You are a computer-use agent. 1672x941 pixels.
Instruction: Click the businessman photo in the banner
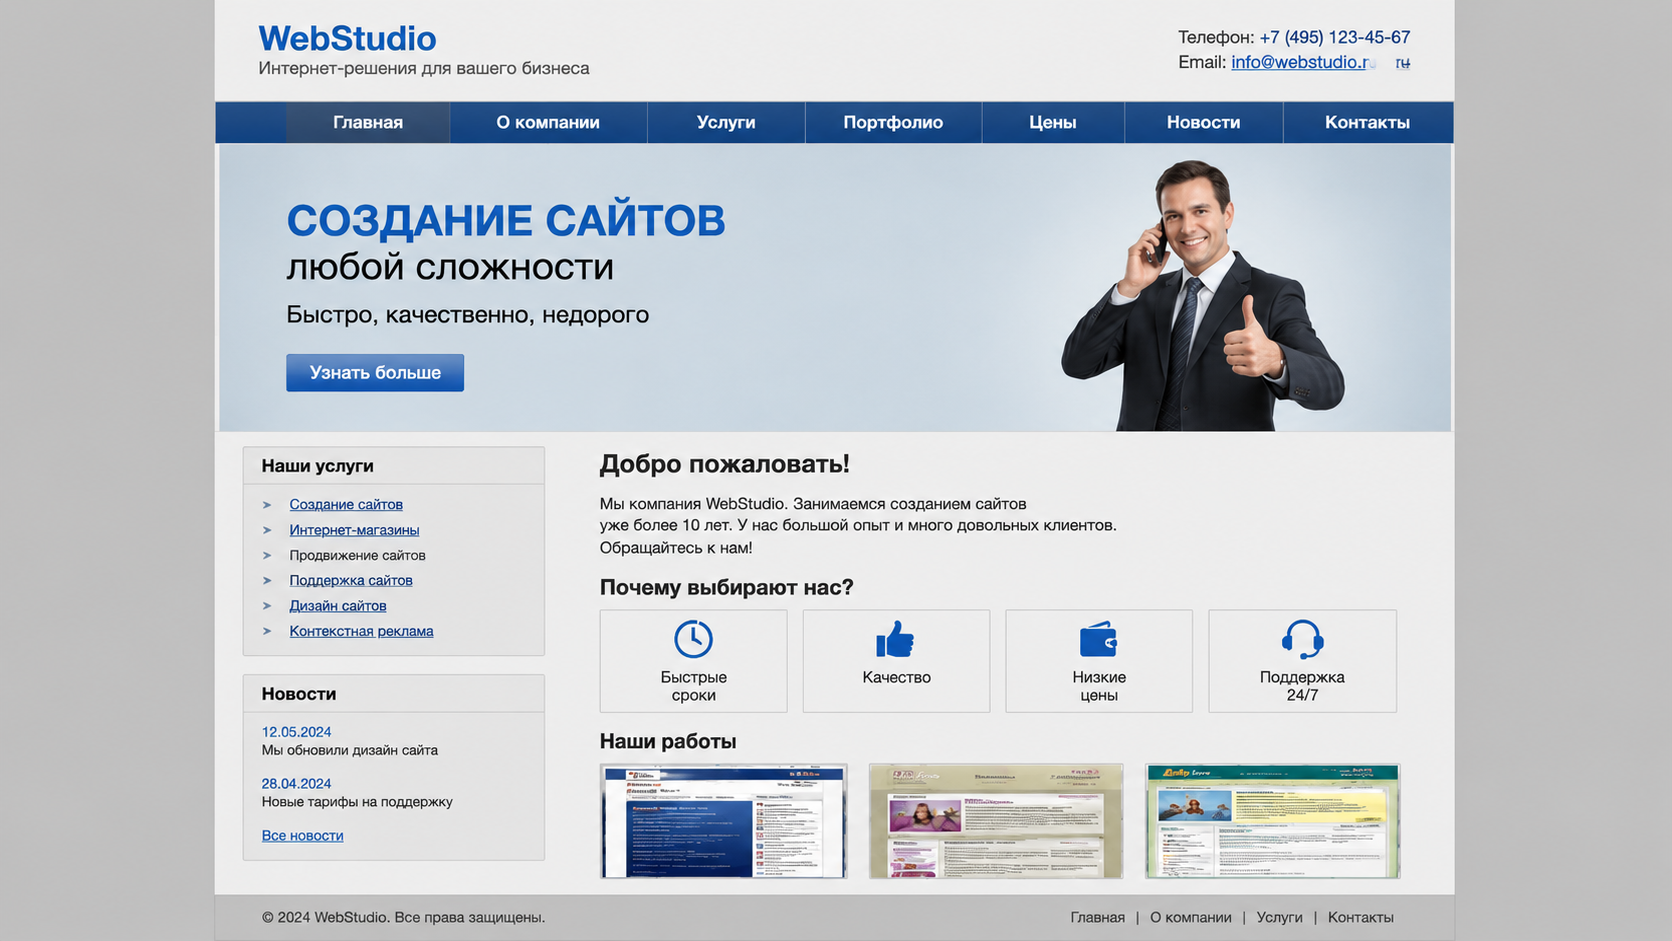click(x=1203, y=296)
